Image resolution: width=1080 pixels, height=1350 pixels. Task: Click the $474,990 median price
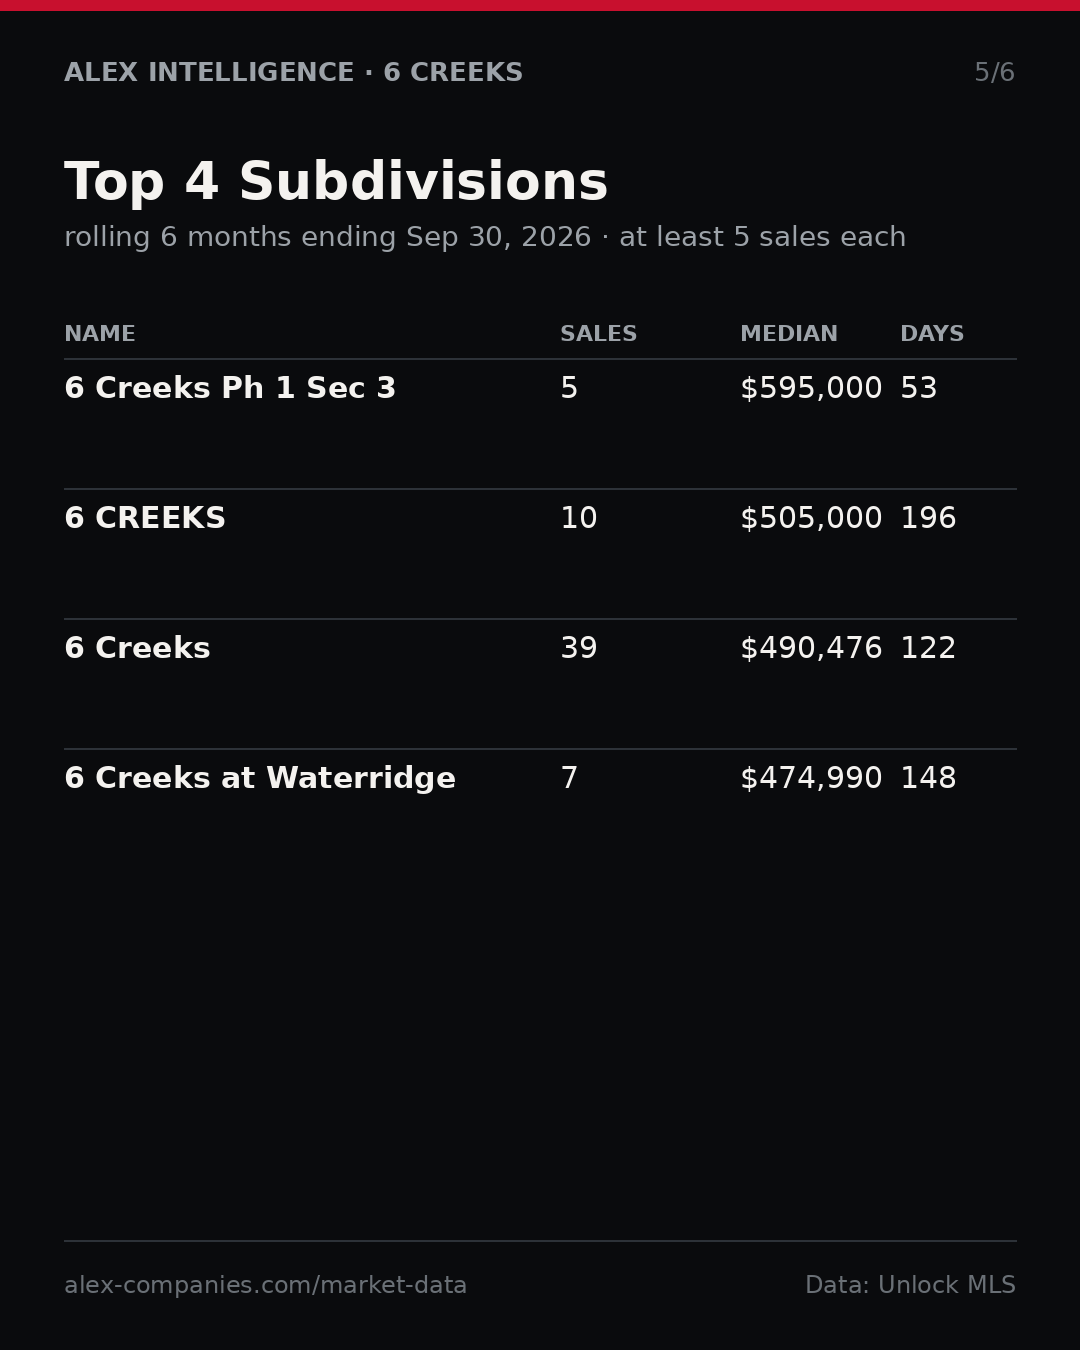coord(811,779)
